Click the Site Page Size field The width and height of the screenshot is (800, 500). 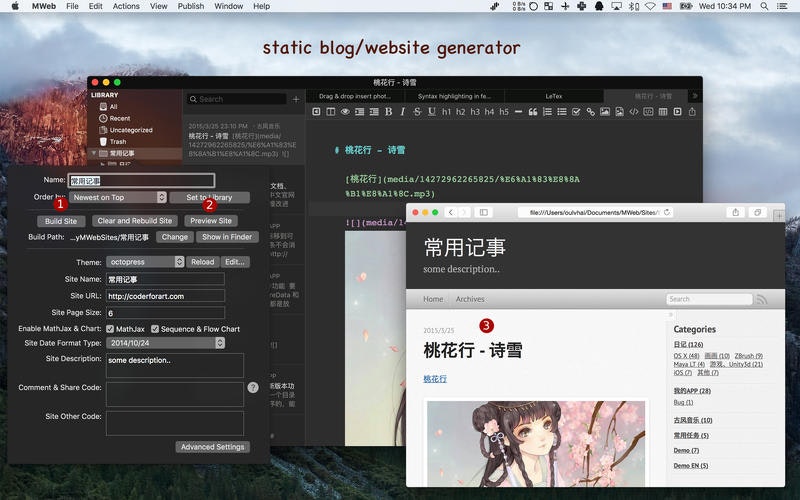[x=165, y=313]
